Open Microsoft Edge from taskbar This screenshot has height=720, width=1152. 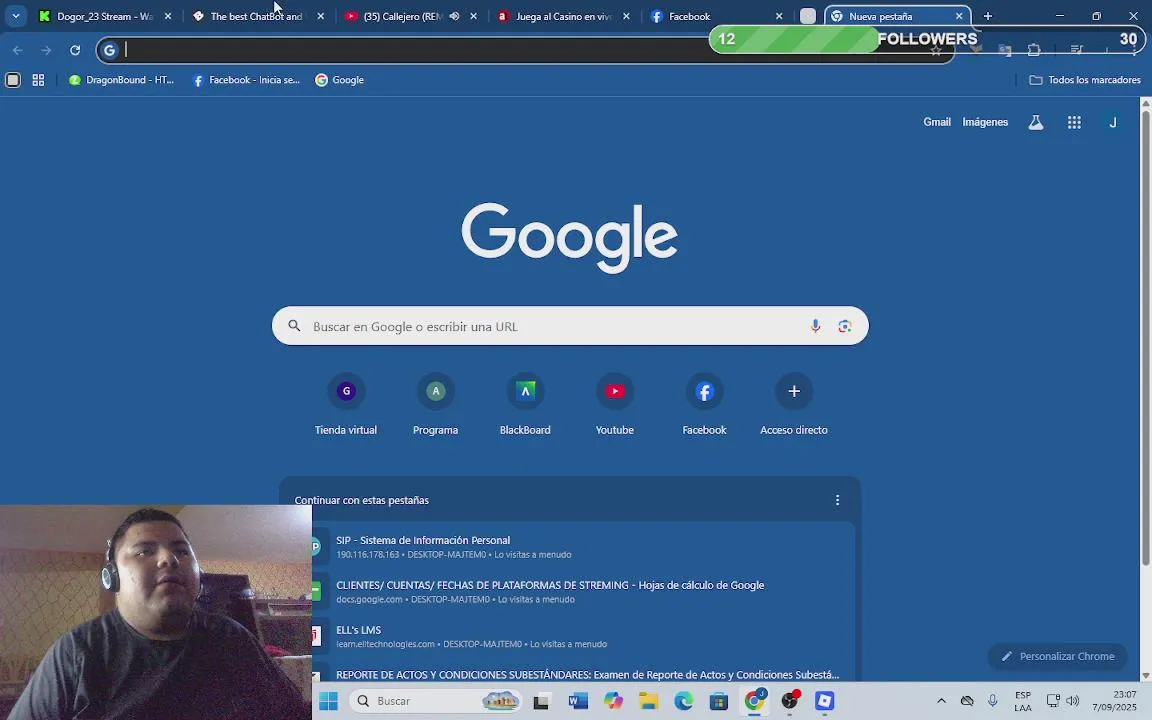tap(683, 701)
